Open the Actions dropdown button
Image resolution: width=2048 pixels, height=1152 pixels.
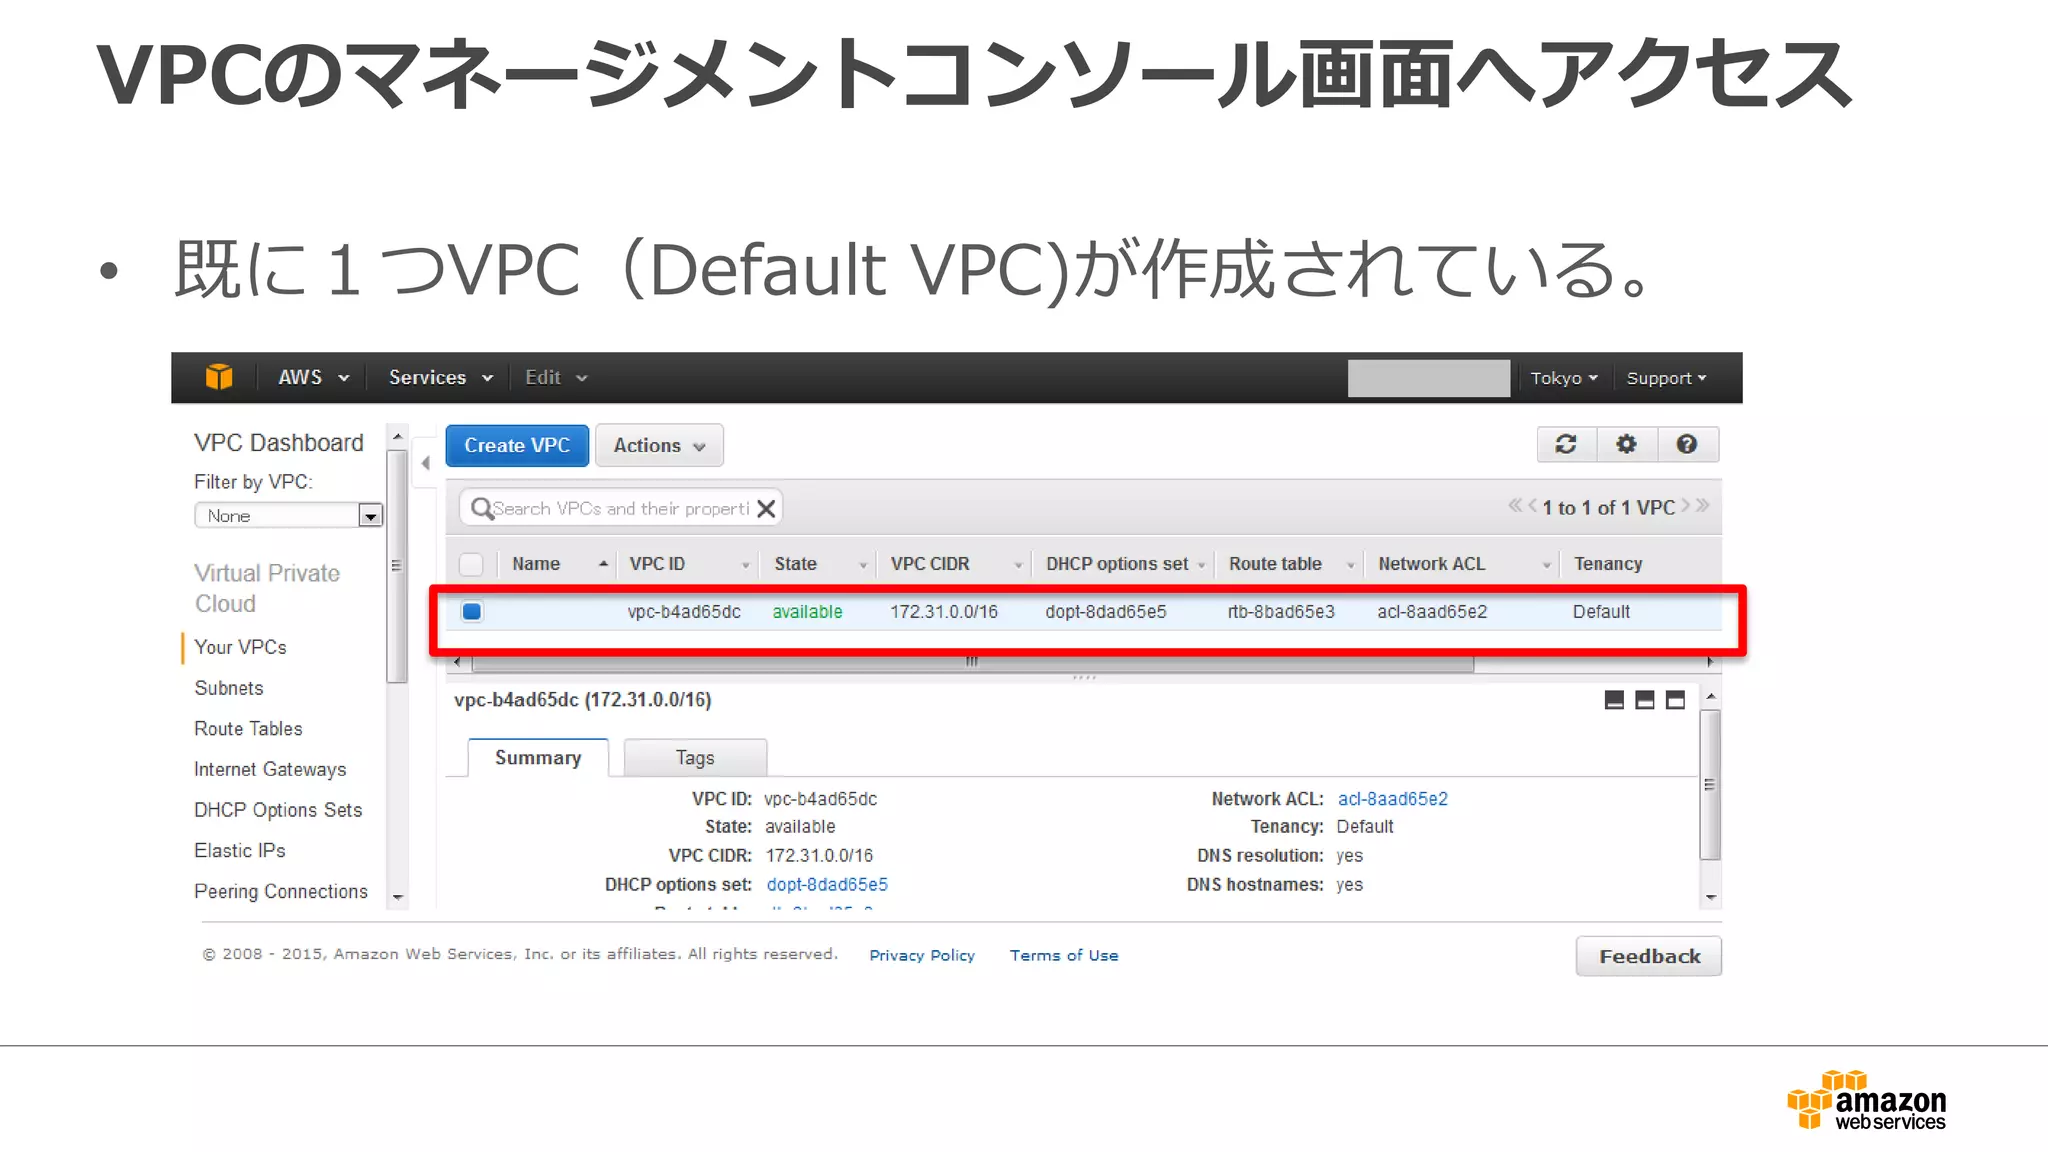[659, 445]
